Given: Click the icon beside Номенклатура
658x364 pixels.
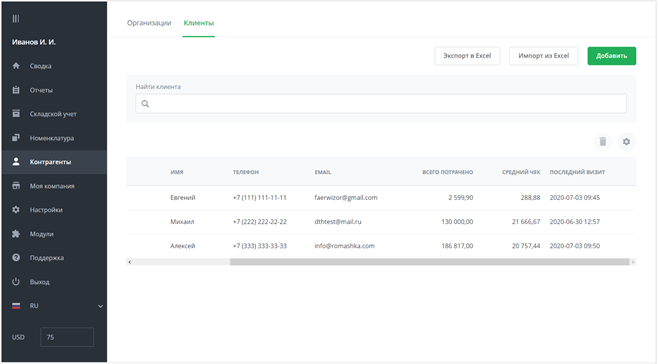Looking at the screenshot, I should point(16,138).
